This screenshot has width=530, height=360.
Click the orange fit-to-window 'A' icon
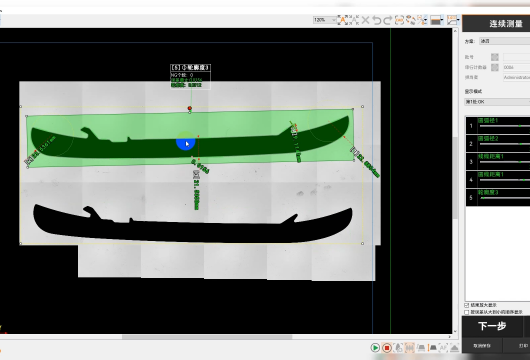[342, 20]
